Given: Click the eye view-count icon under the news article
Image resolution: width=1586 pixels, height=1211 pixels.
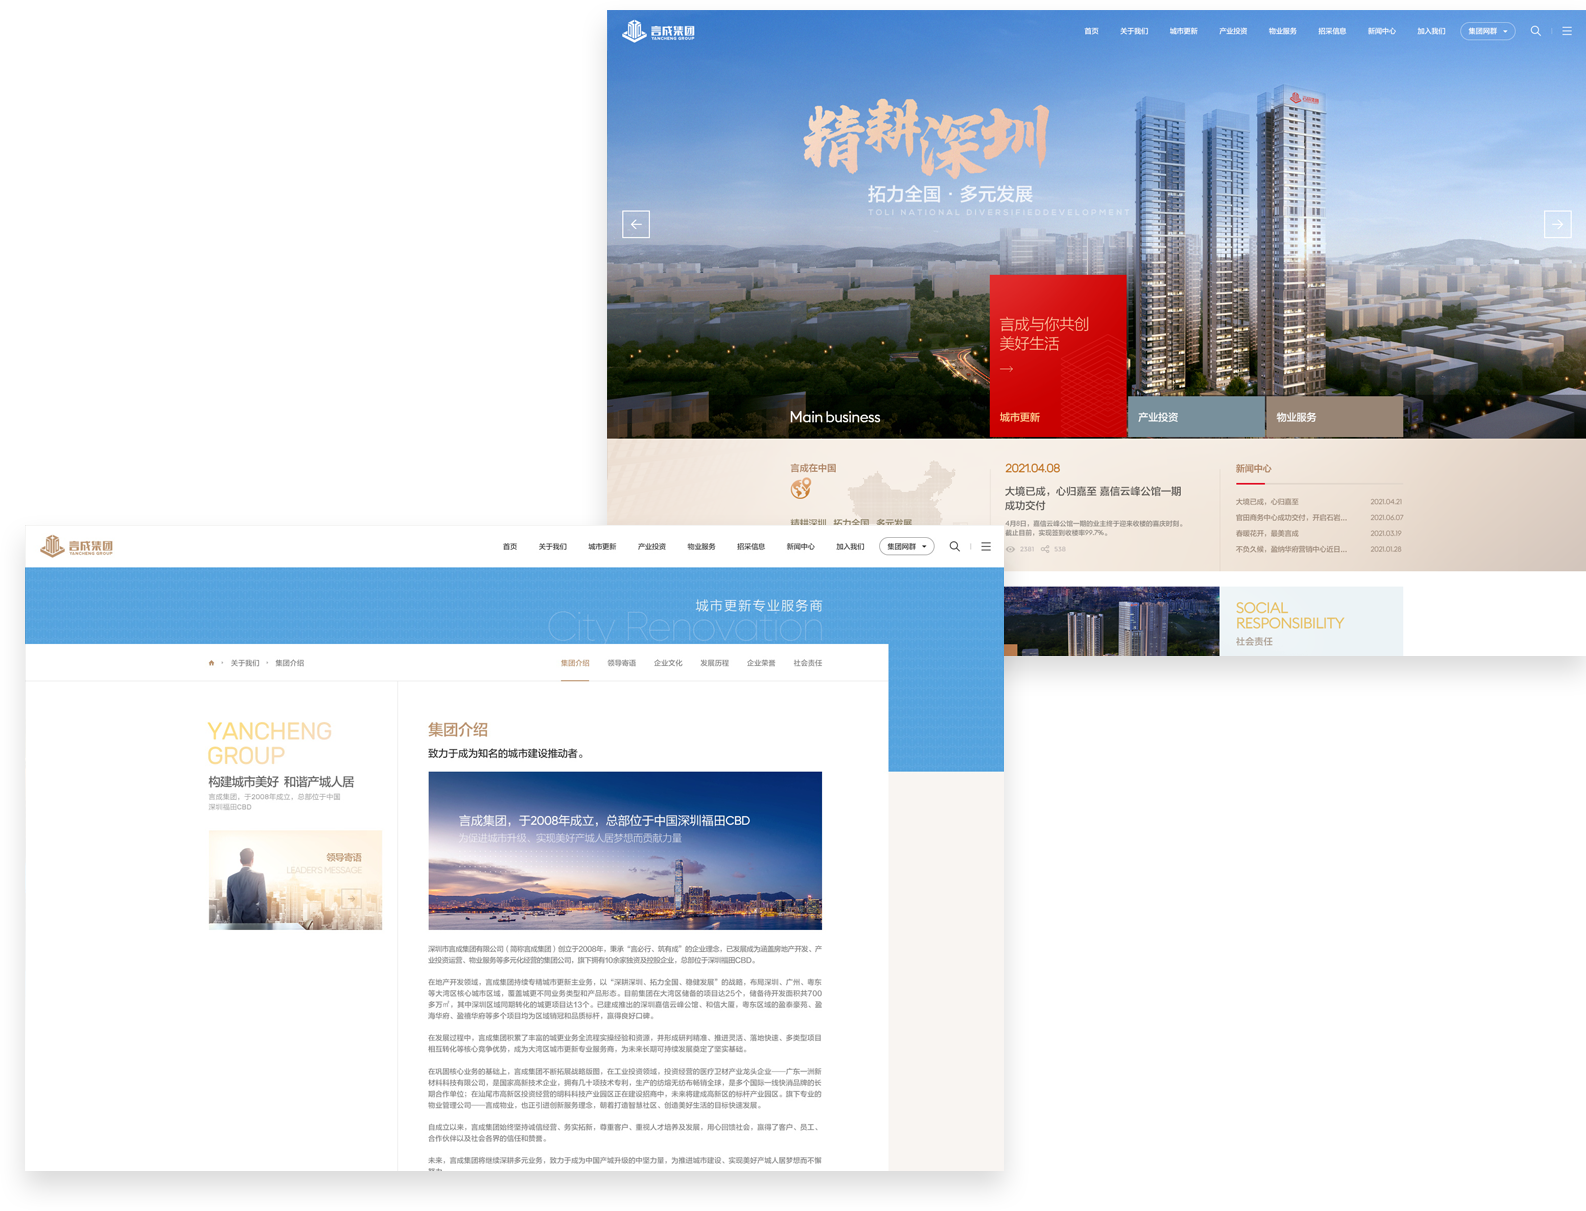Looking at the screenshot, I should pos(1010,549).
